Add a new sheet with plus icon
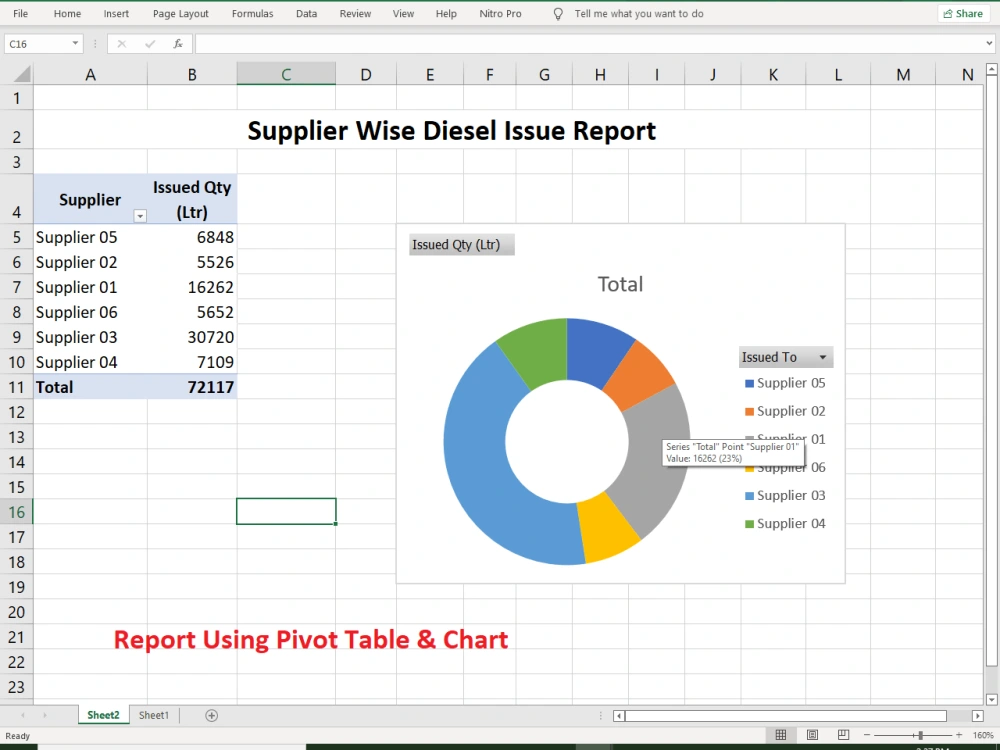Screen dimensions: 1000x750 212,716
